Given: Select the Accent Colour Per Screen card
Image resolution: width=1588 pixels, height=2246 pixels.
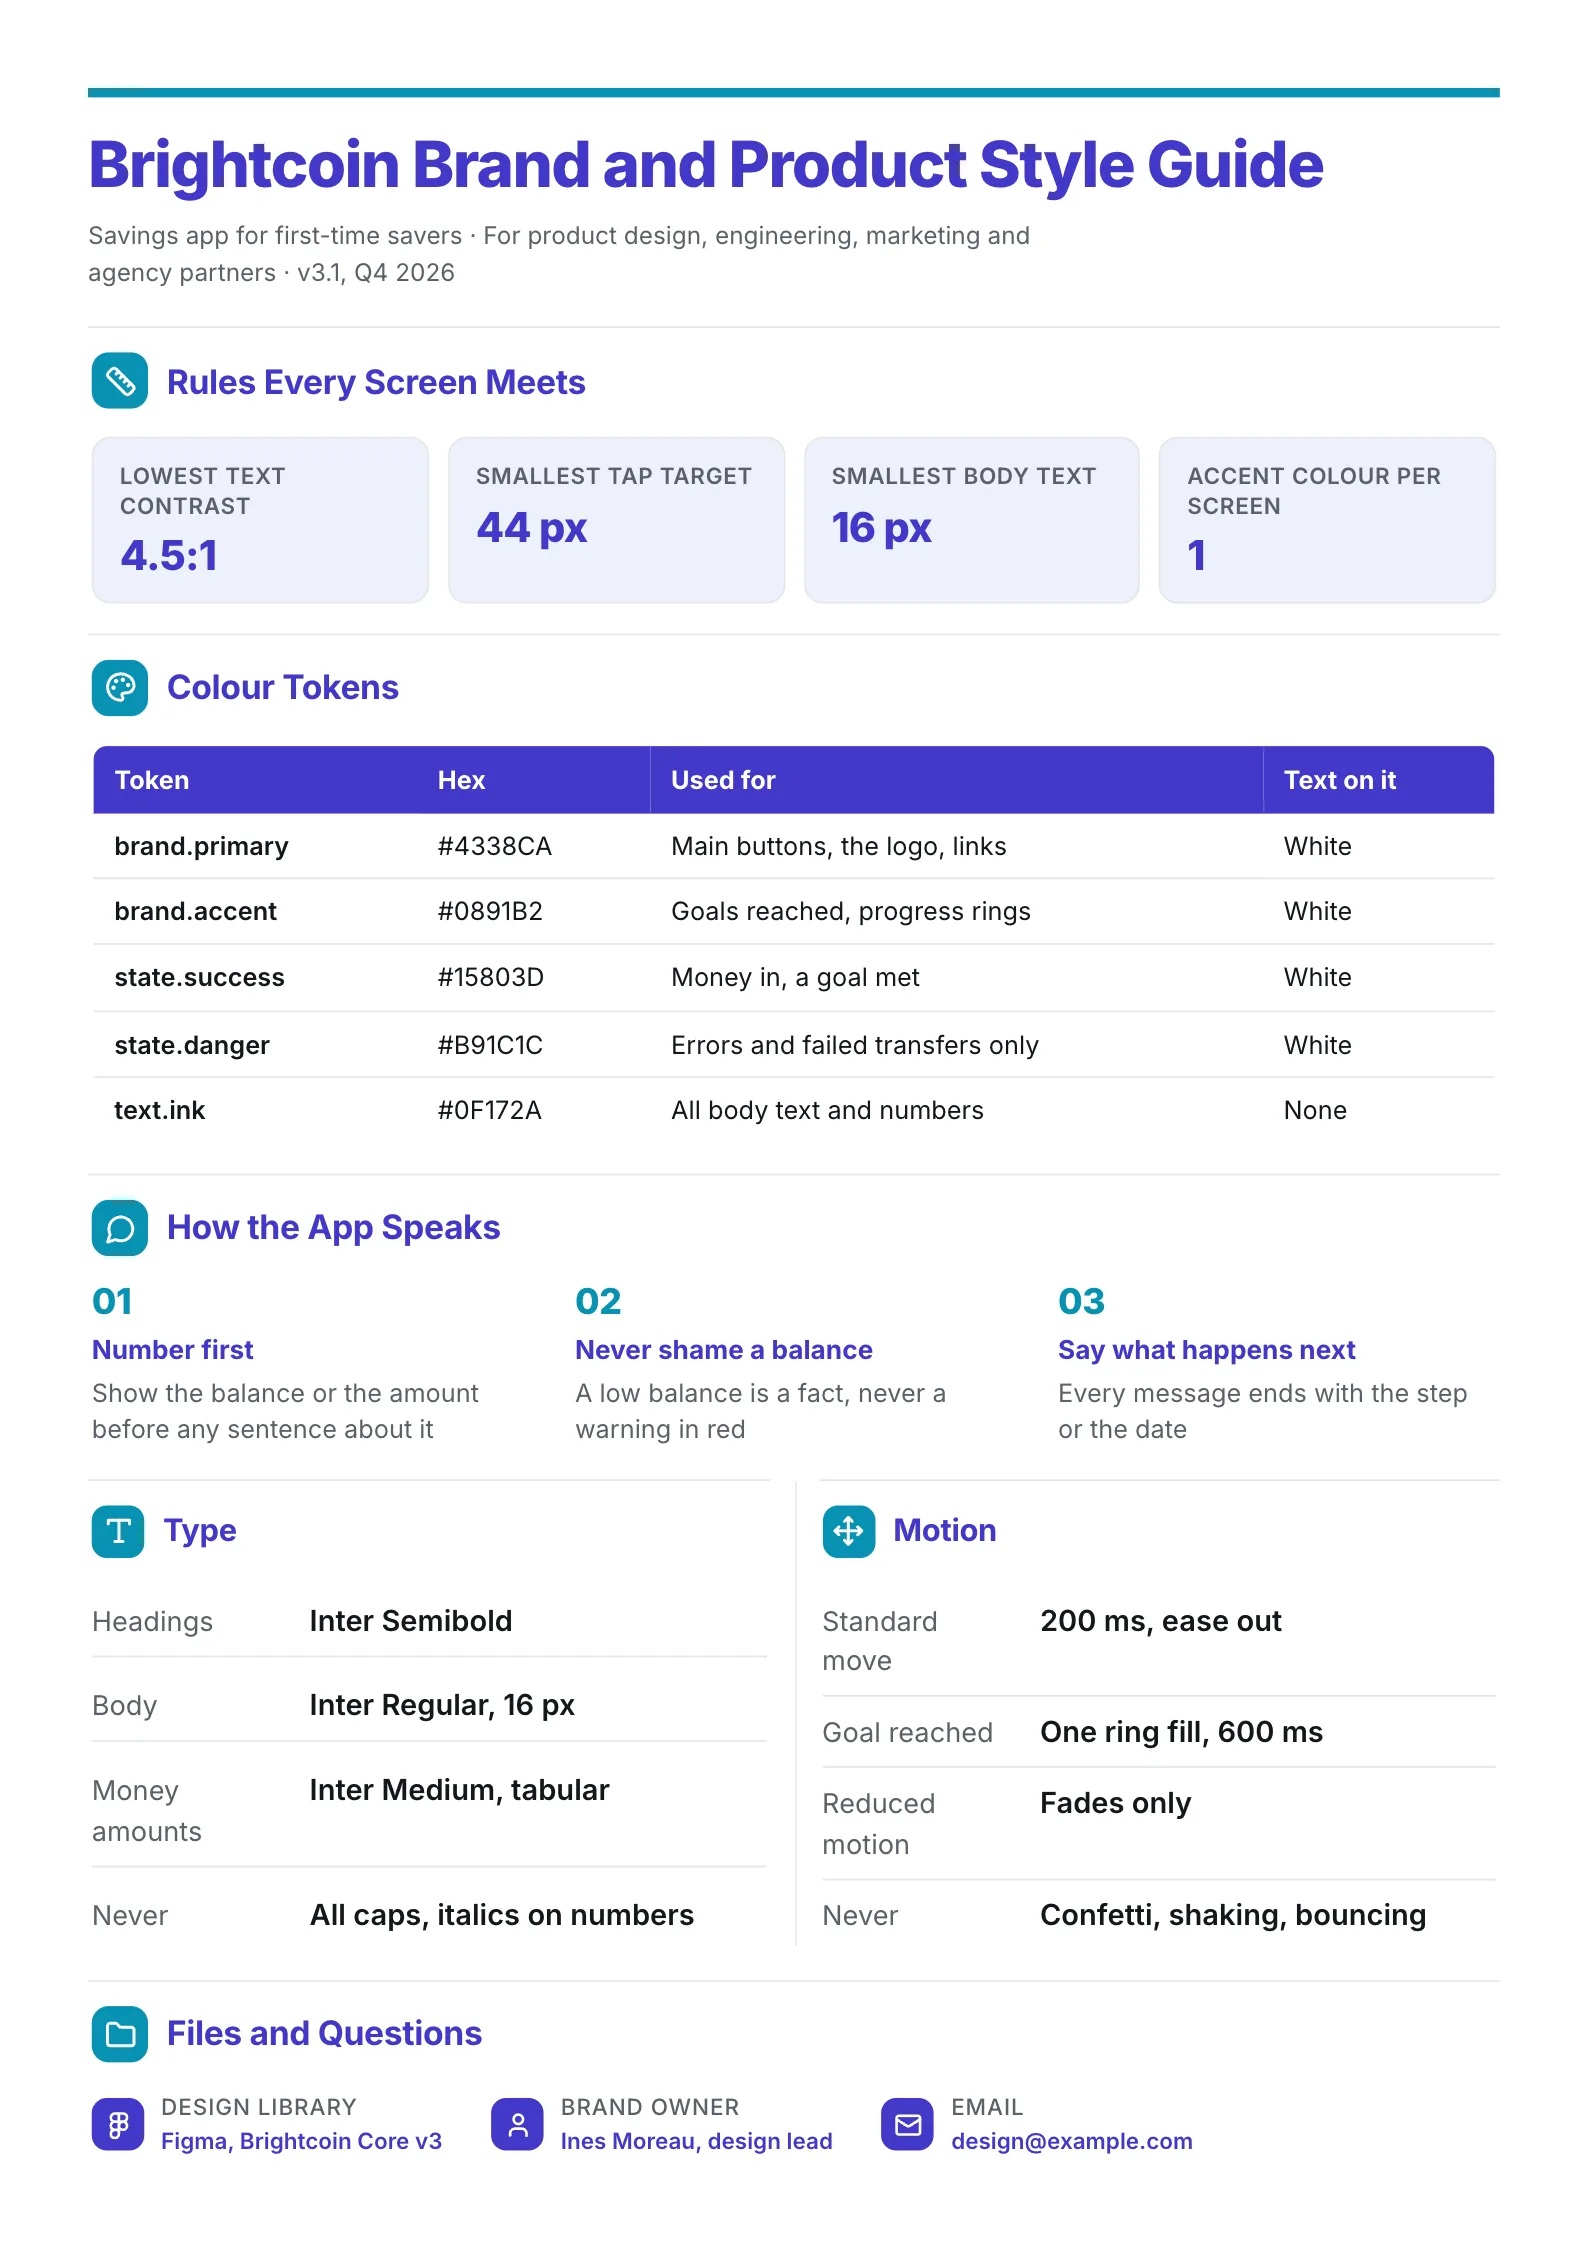Looking at the screenshot, I should pyautogui.click(x=1327, y=520).
